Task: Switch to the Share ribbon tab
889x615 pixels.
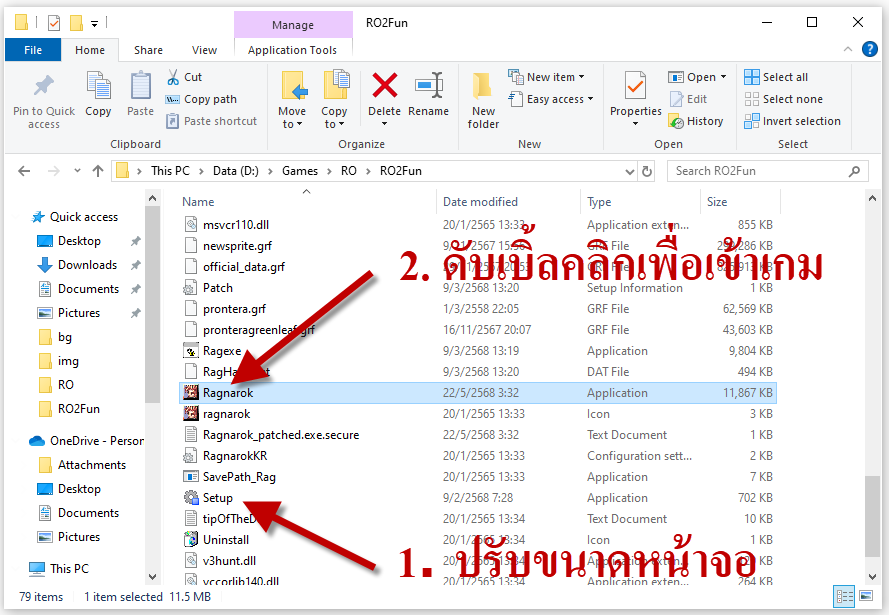Action: pyautogui.click(x=148, y=50)
